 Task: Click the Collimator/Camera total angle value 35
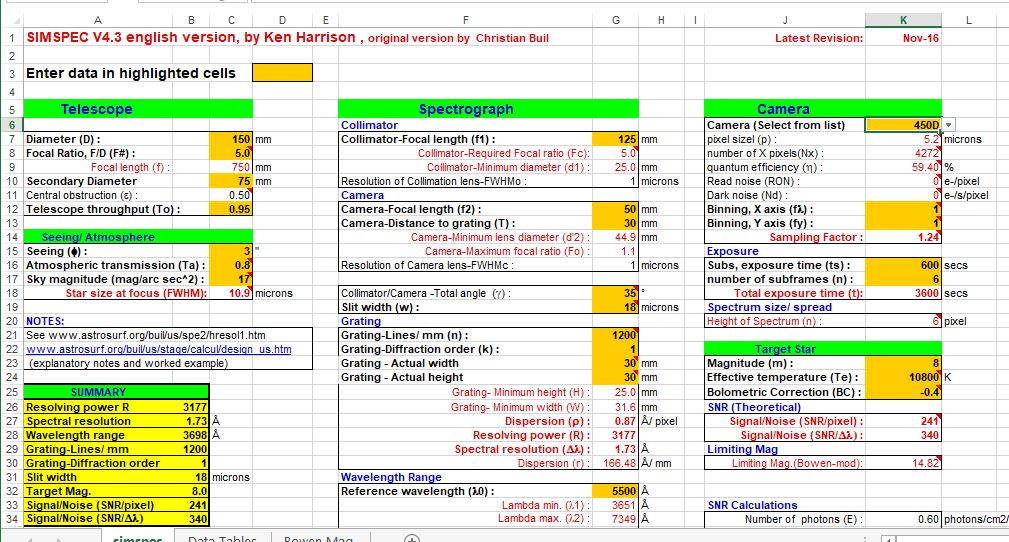click(615, 293)
